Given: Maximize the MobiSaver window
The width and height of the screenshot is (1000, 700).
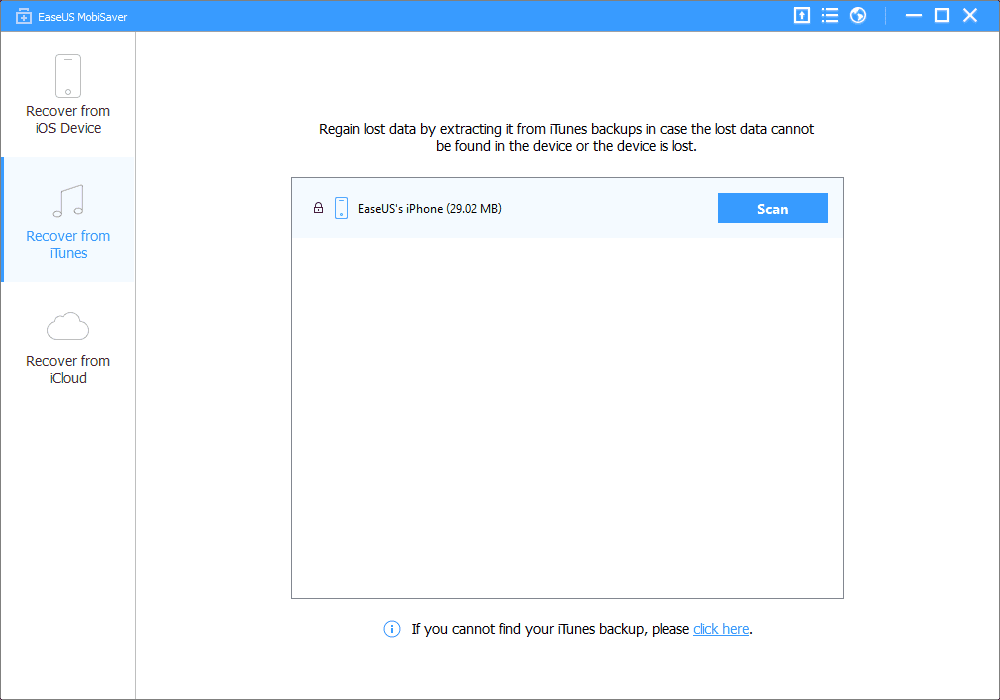Looking at the screenshot, I should click(x=941, y=15).
